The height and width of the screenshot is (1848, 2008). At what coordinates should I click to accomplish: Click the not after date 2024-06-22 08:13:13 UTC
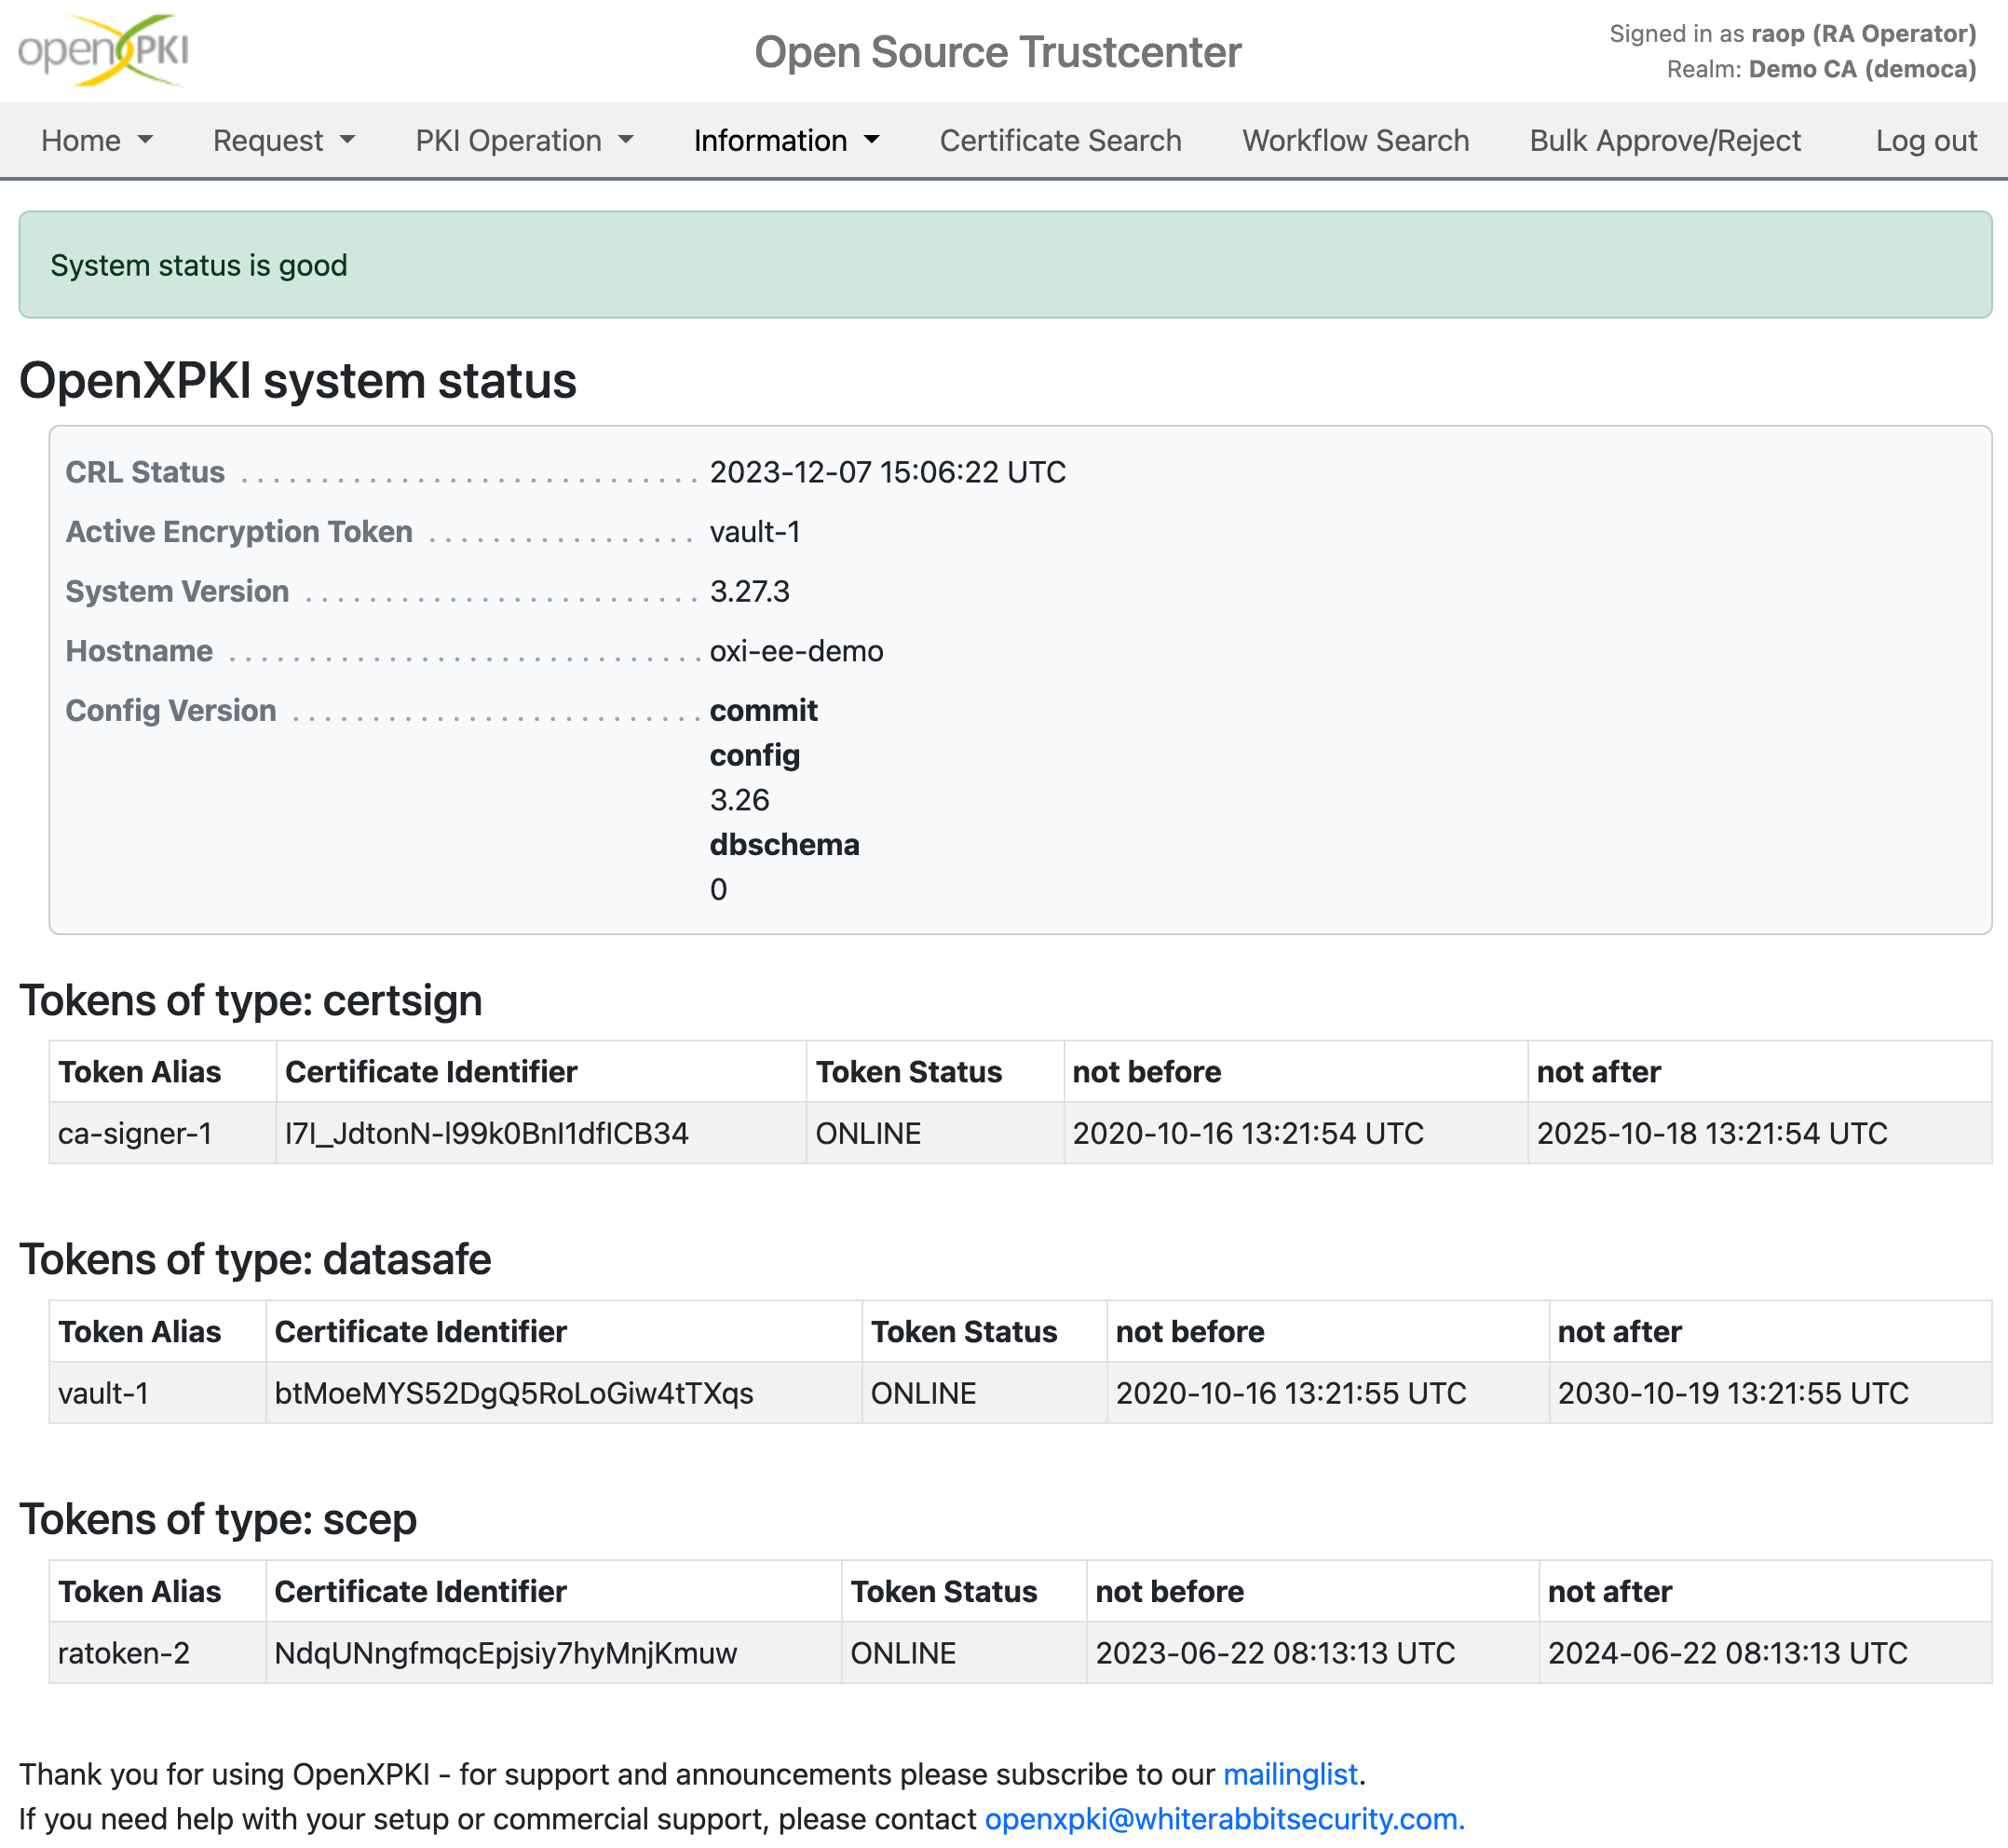(1727, 1653)
